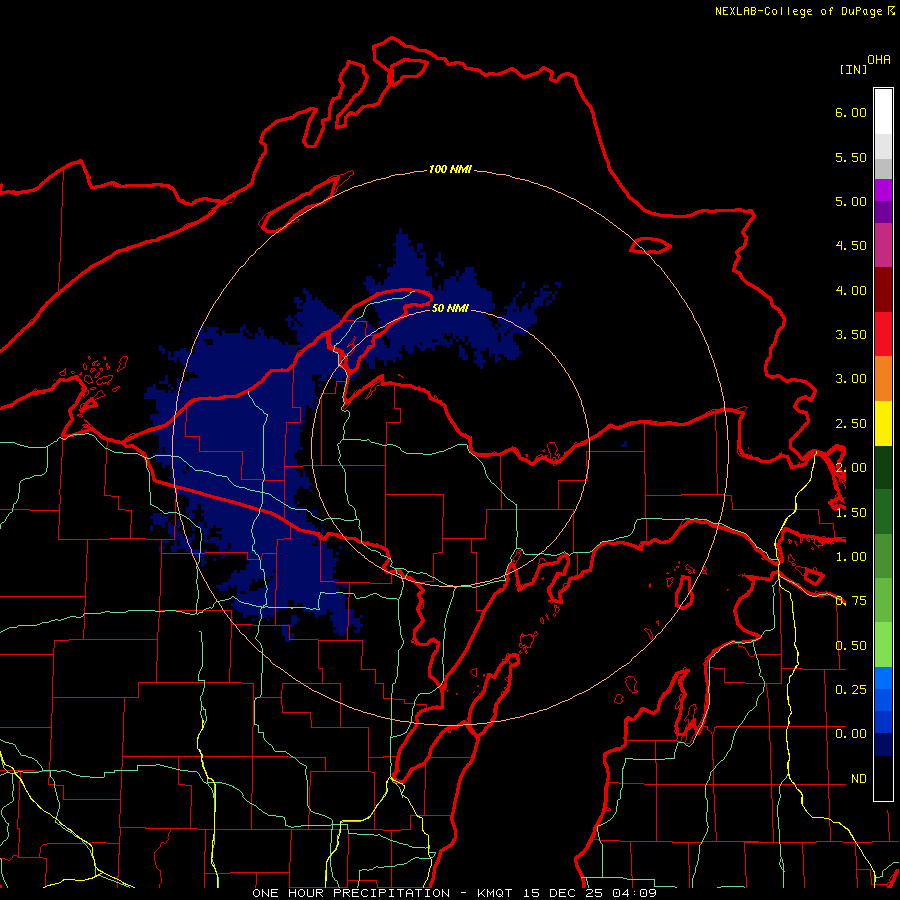Click the 3.00 colorbar value
900x900 pixels.
(x=851, y=379)
